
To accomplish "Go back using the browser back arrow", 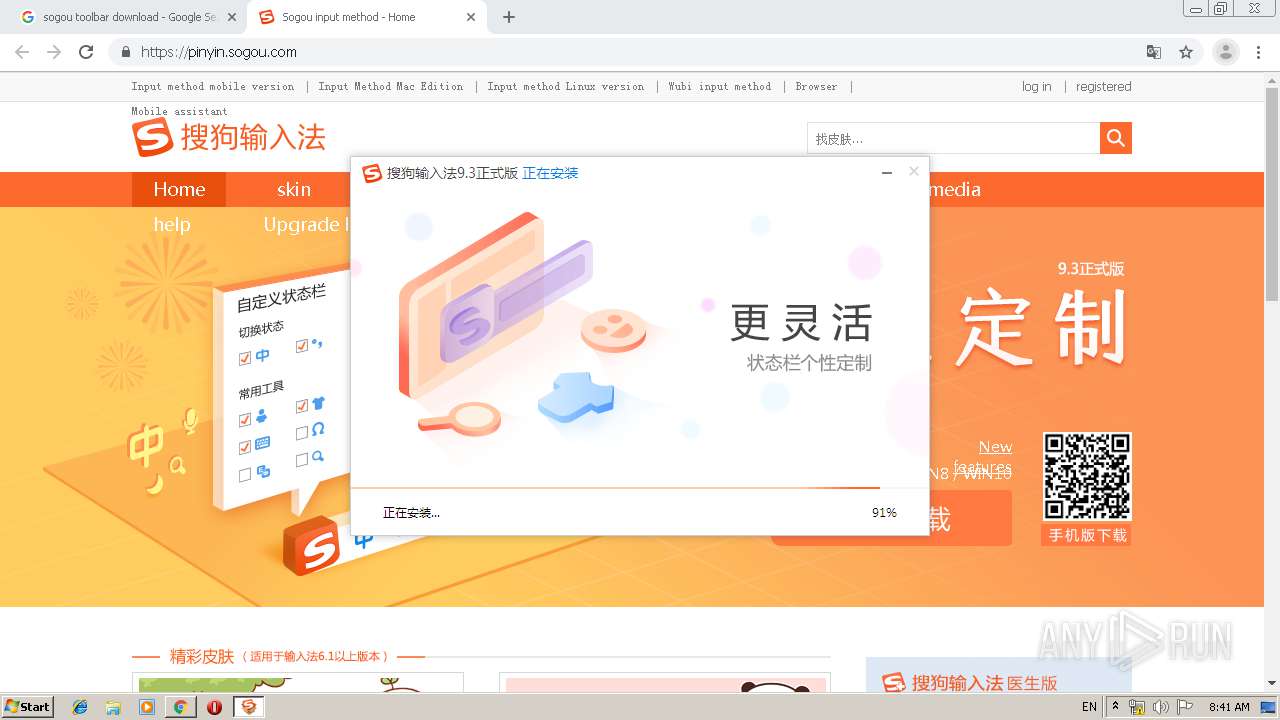I will [22, 52].
